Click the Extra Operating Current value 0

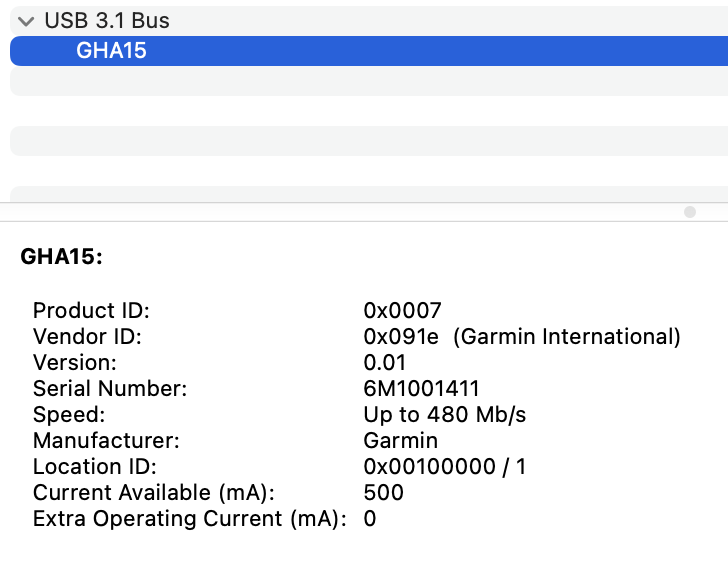tap(370, 518)
